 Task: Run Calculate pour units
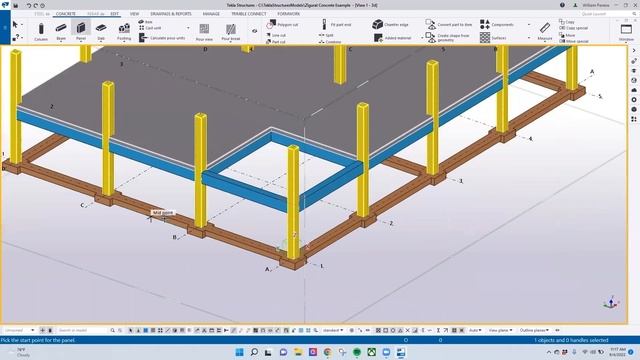click(x=162, y=38)
